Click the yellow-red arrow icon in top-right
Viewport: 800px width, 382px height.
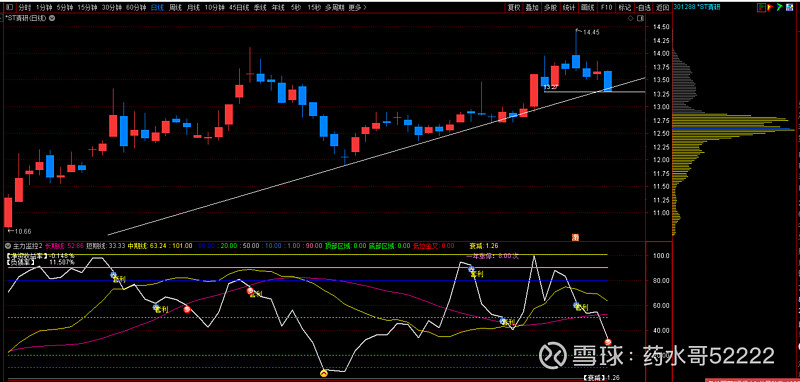coord(771,7)
